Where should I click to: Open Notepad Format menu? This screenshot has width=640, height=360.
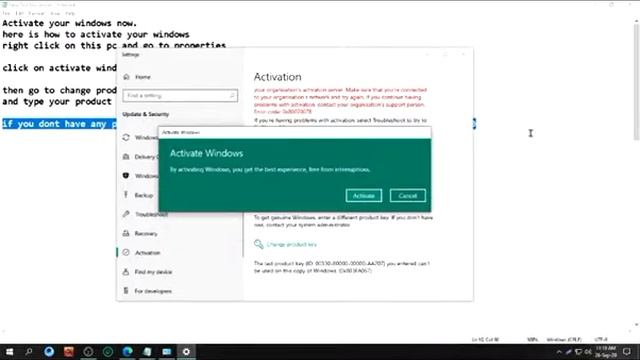(36, 13)
